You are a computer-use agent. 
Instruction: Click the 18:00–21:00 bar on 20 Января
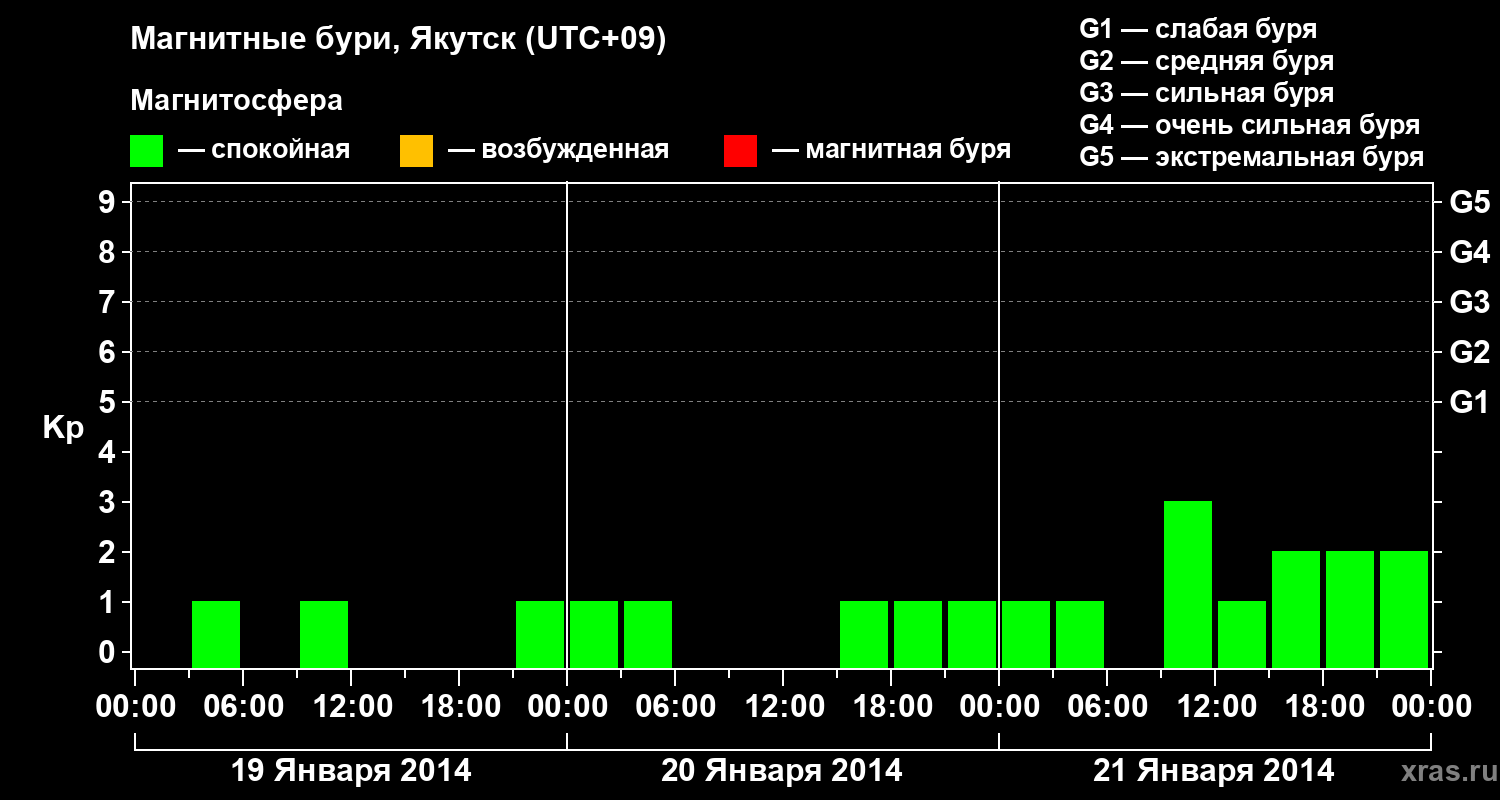pos(918,634)
